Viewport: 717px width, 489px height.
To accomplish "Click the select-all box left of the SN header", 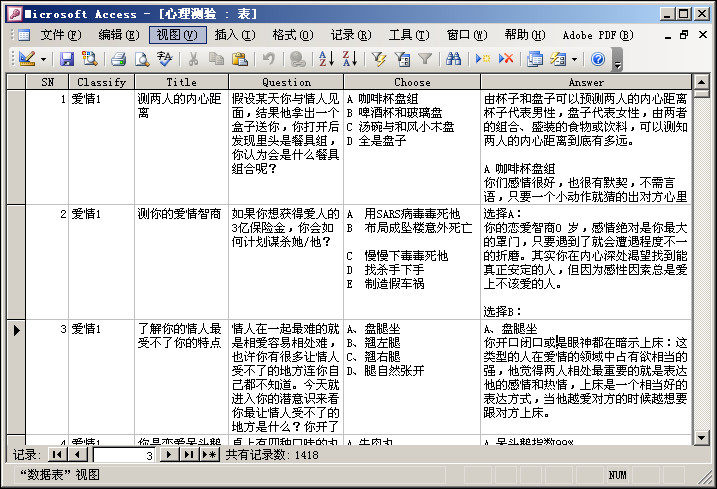I will [16, 82].
